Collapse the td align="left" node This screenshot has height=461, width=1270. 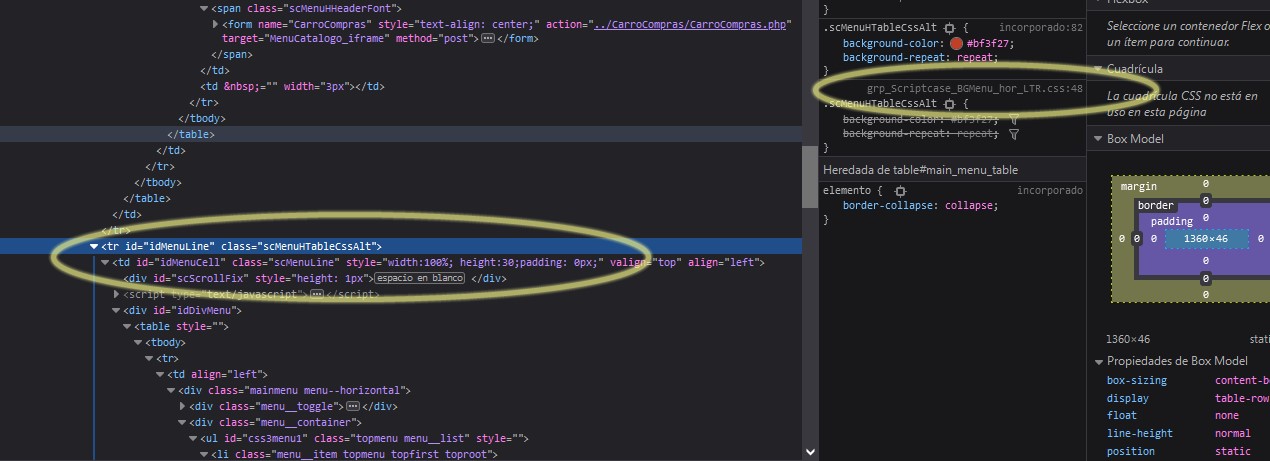pyautogui.click(x=161, y=374)
